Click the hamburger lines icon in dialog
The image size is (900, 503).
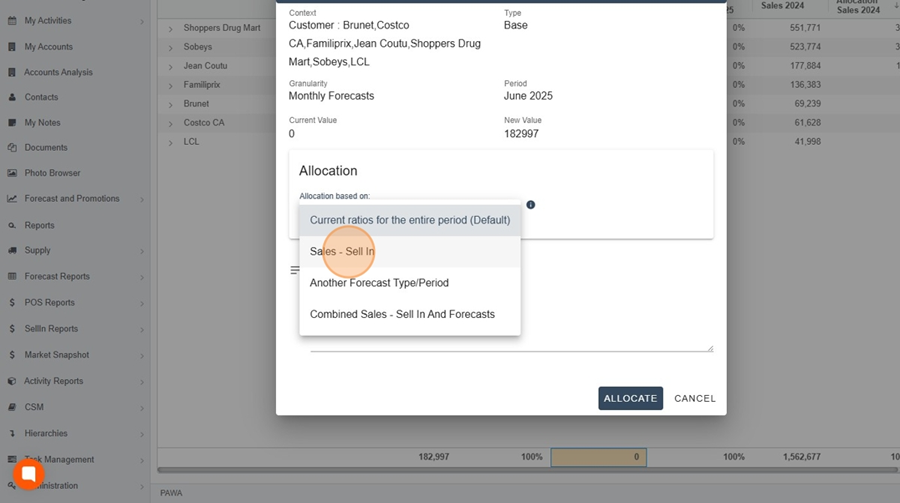click(x=294, y=270)
